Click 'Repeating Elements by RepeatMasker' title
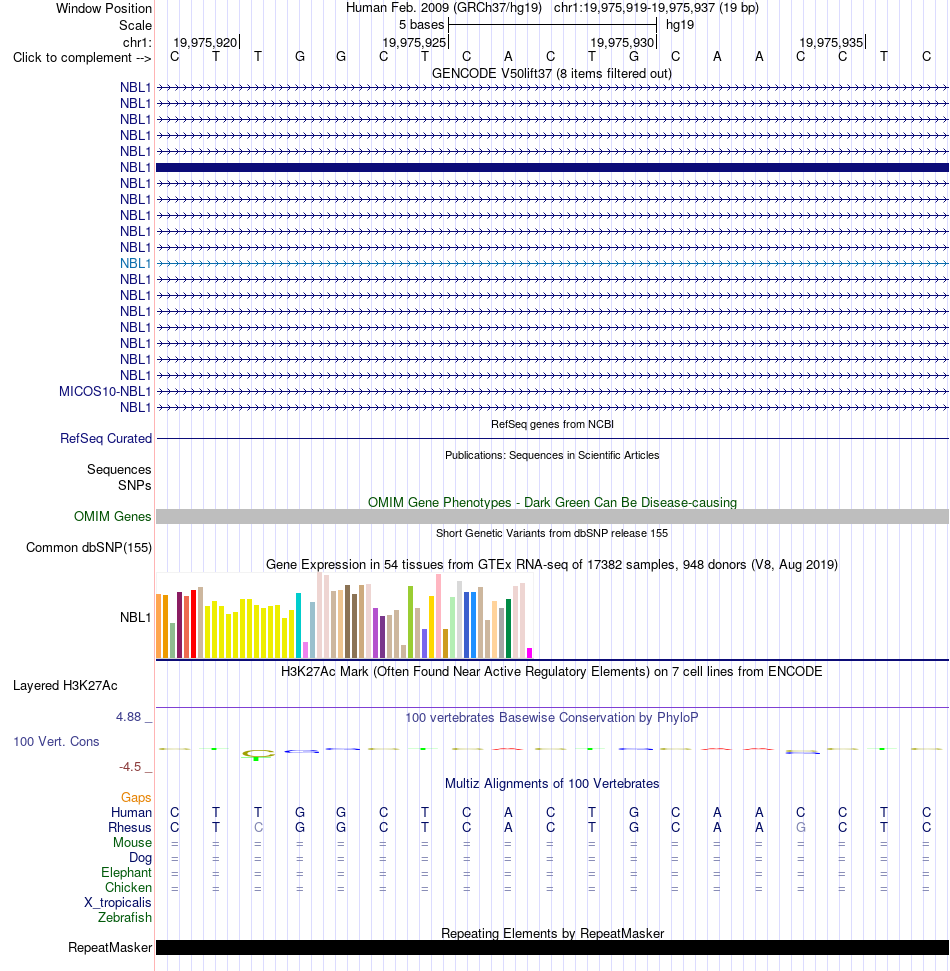The width and height of the screenshot is (950, 971). tap(552, 933)
